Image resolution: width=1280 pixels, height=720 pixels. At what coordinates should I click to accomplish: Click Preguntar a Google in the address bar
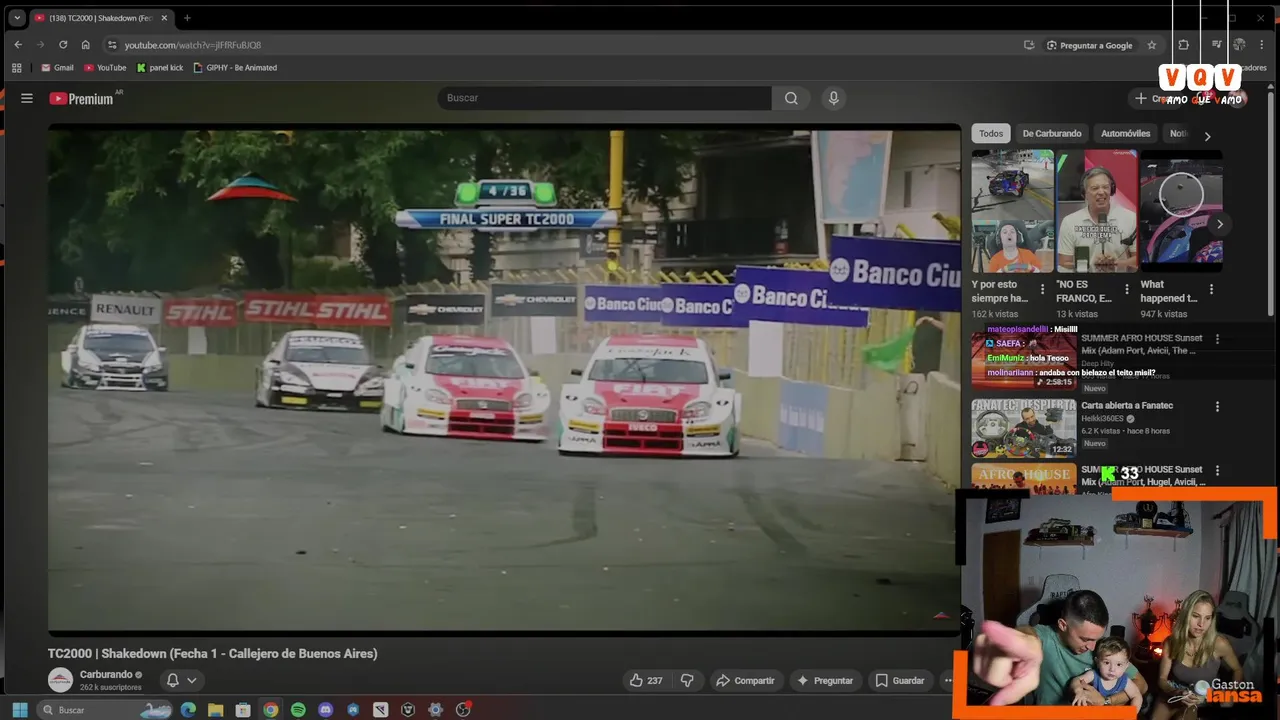tap(1090, 45)
